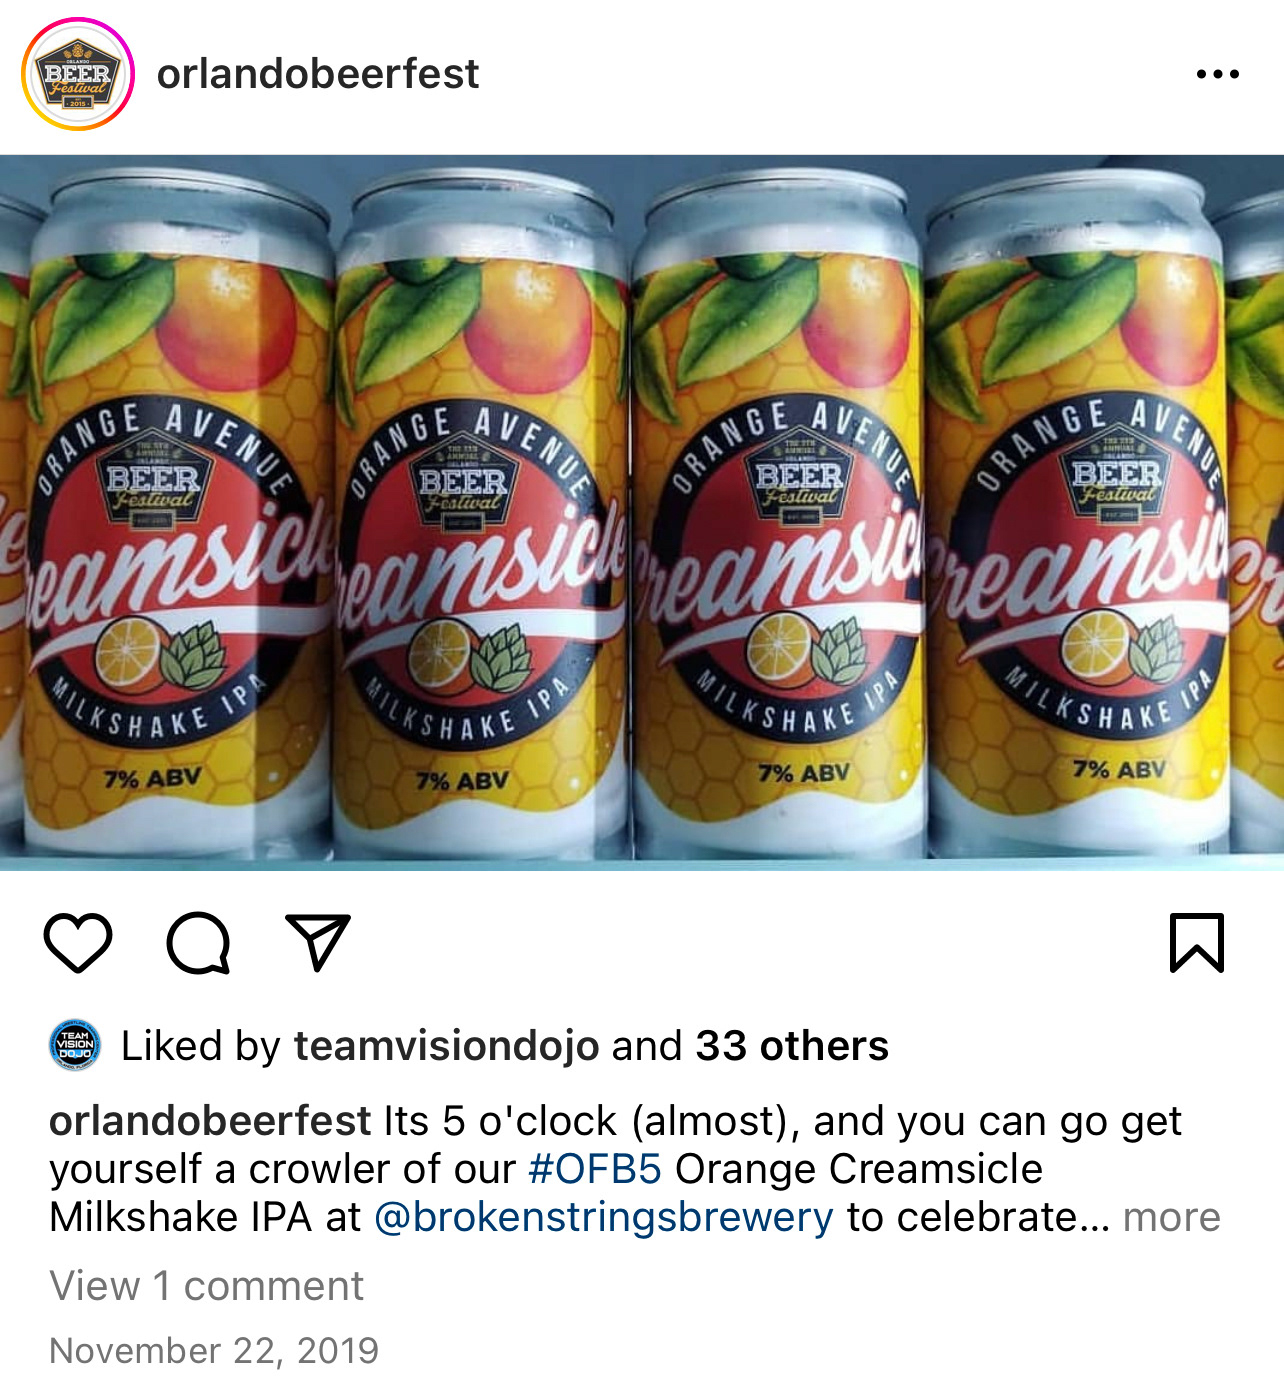Tap orlandobeerfest name in caption
1284x1399 pixels.
[211, 1121]
